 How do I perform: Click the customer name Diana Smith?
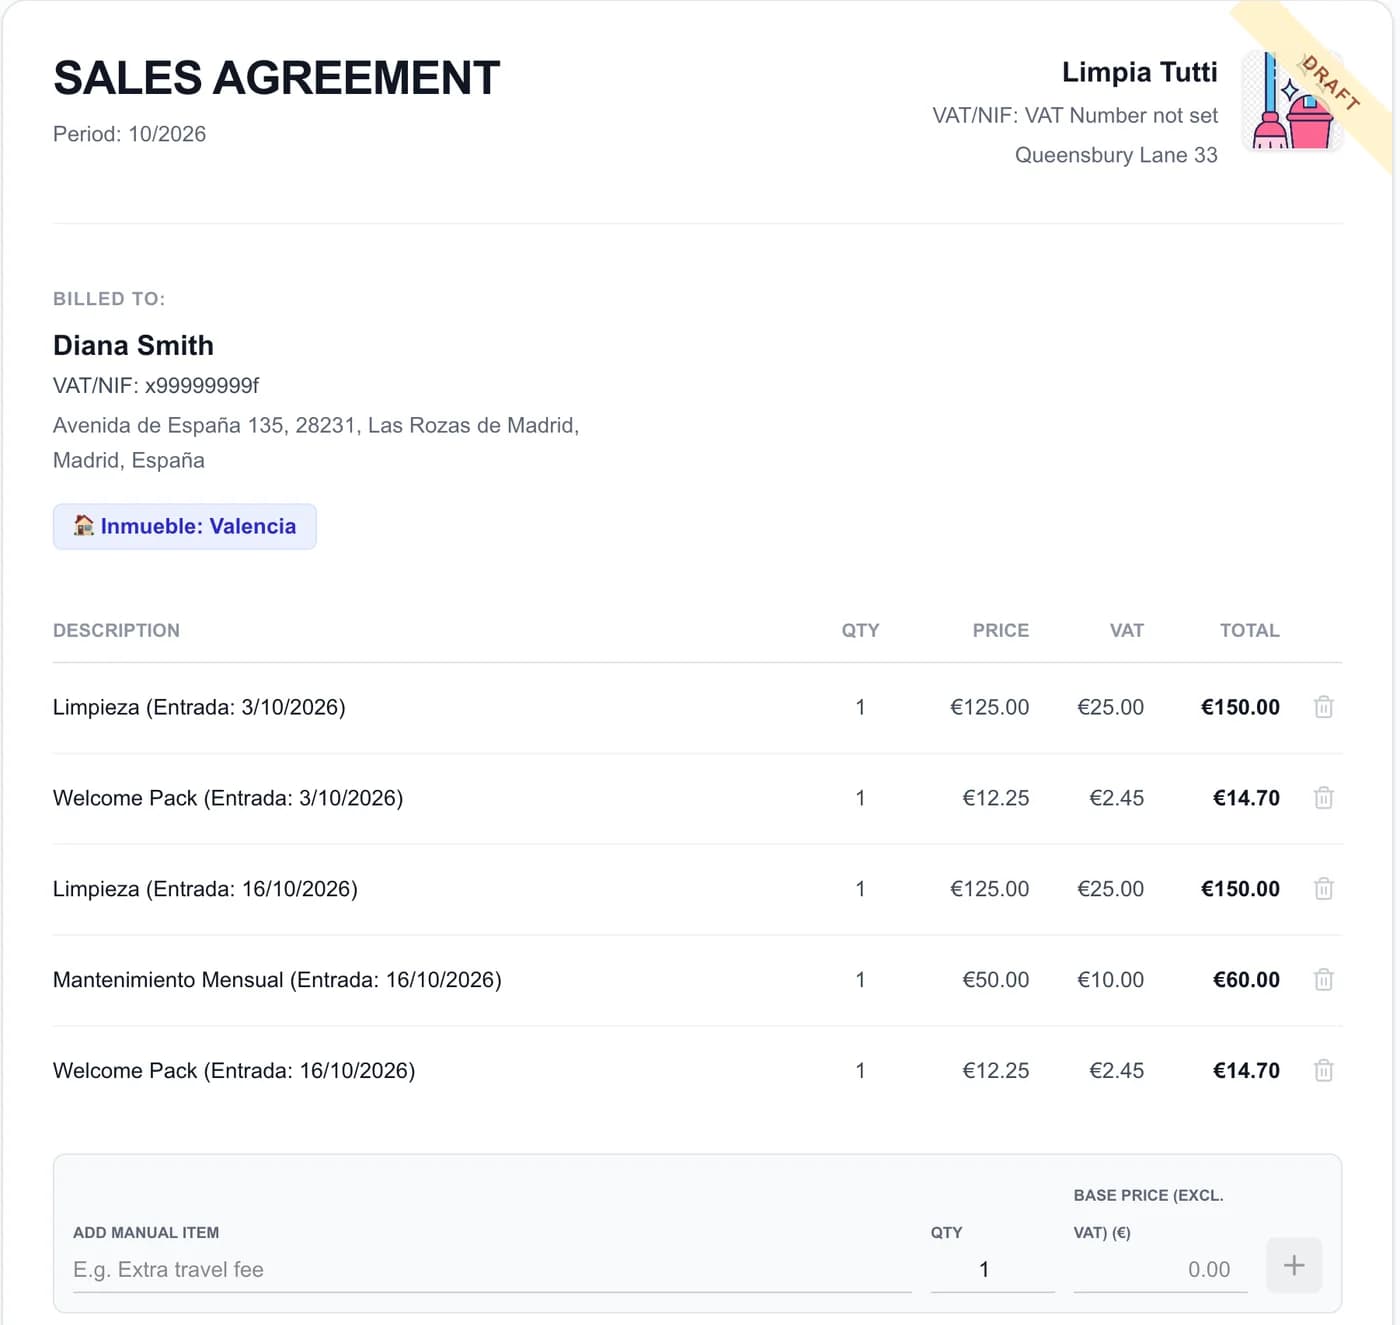pos(133,345)
